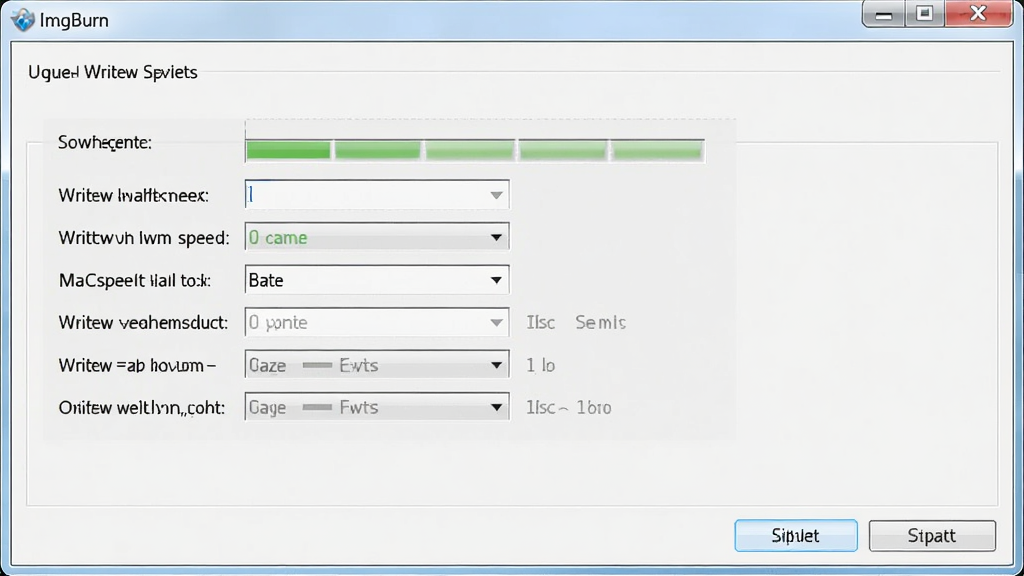Click the 'Semis' text
The height and width of the screenshot is (576, 1024).
[x=600, y=323]
